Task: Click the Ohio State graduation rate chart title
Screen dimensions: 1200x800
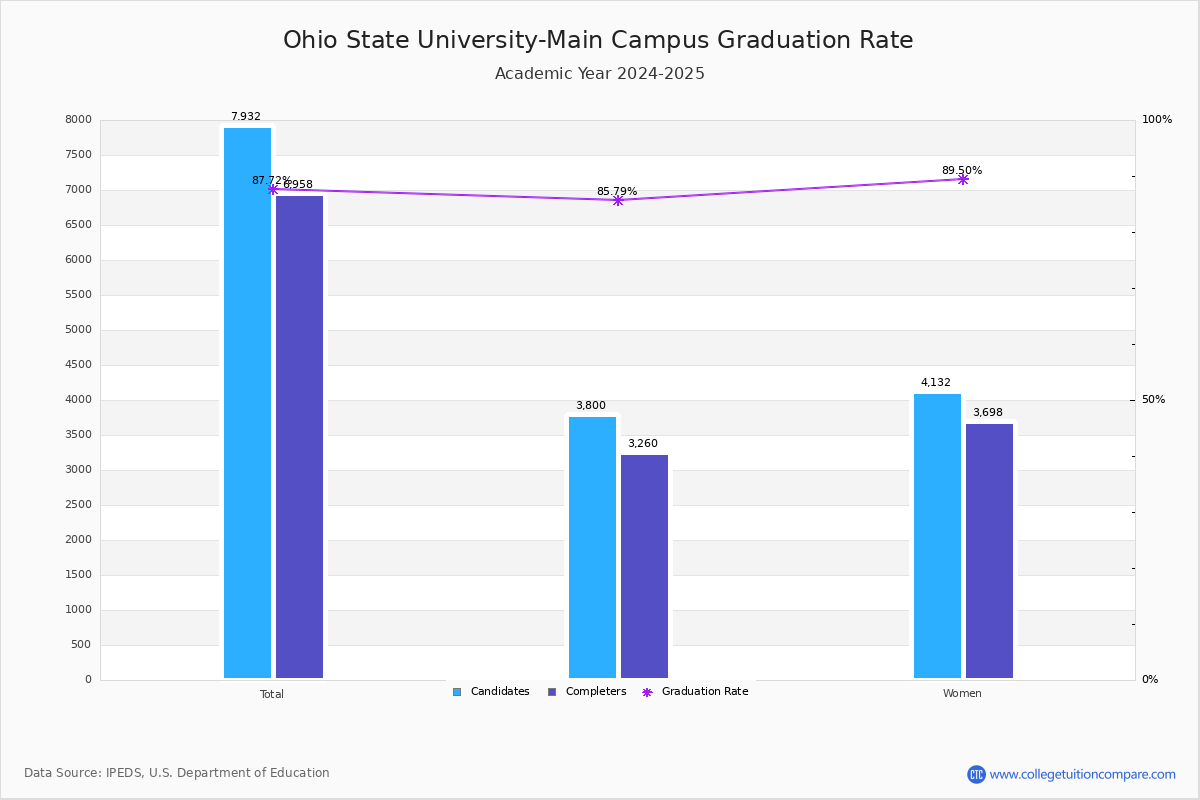Action: (x=598, y=40)
